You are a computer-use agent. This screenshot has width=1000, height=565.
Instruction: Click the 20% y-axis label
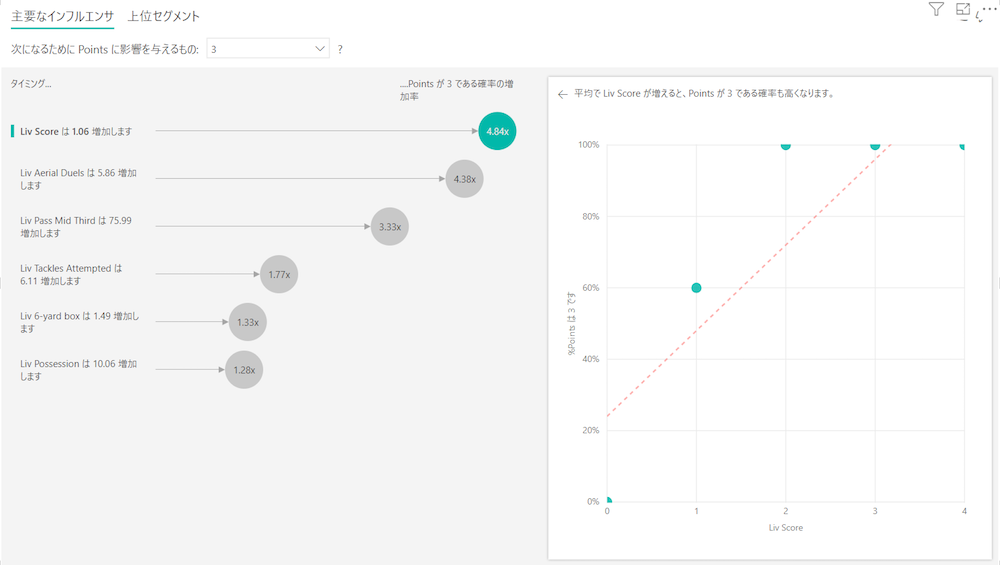[591, 430]
